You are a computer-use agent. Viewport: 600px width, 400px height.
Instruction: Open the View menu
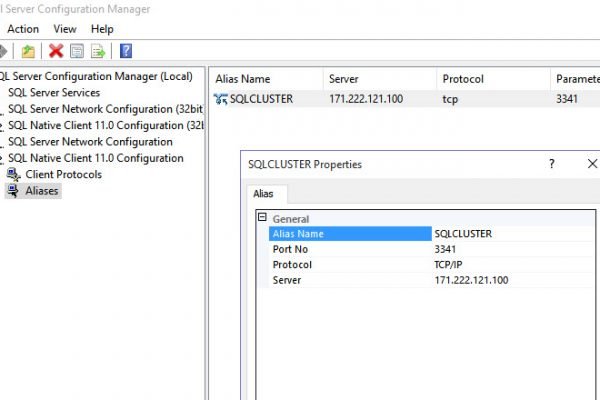coord(65,29)
